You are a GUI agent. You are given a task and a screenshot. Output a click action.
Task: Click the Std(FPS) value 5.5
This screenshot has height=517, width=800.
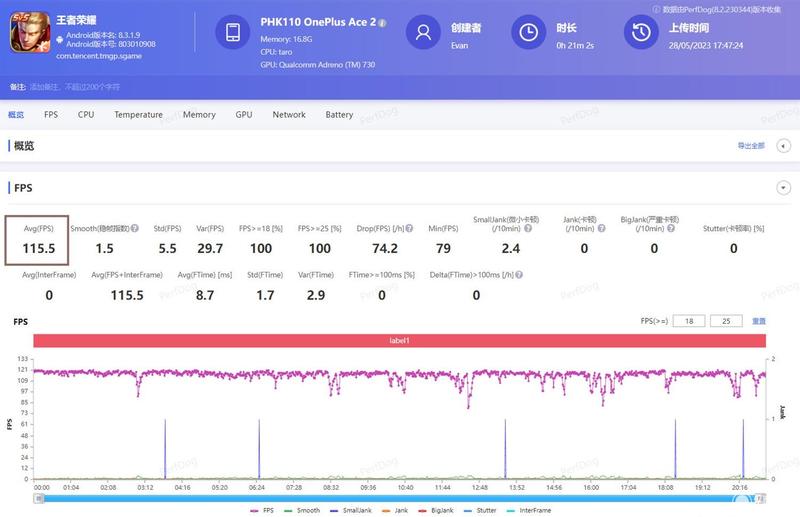(167, 249)
